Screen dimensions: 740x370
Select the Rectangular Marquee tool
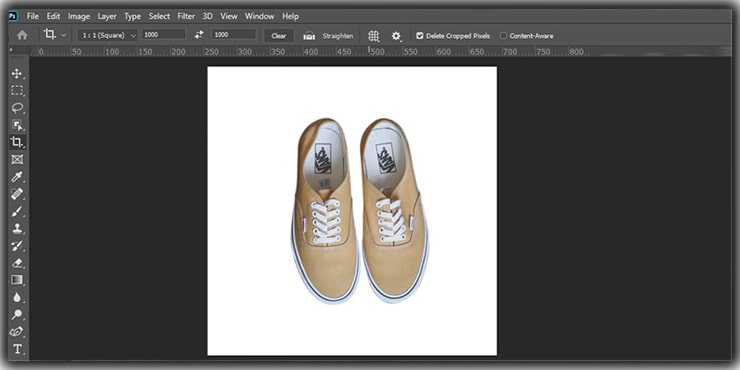tap(17, 91)
